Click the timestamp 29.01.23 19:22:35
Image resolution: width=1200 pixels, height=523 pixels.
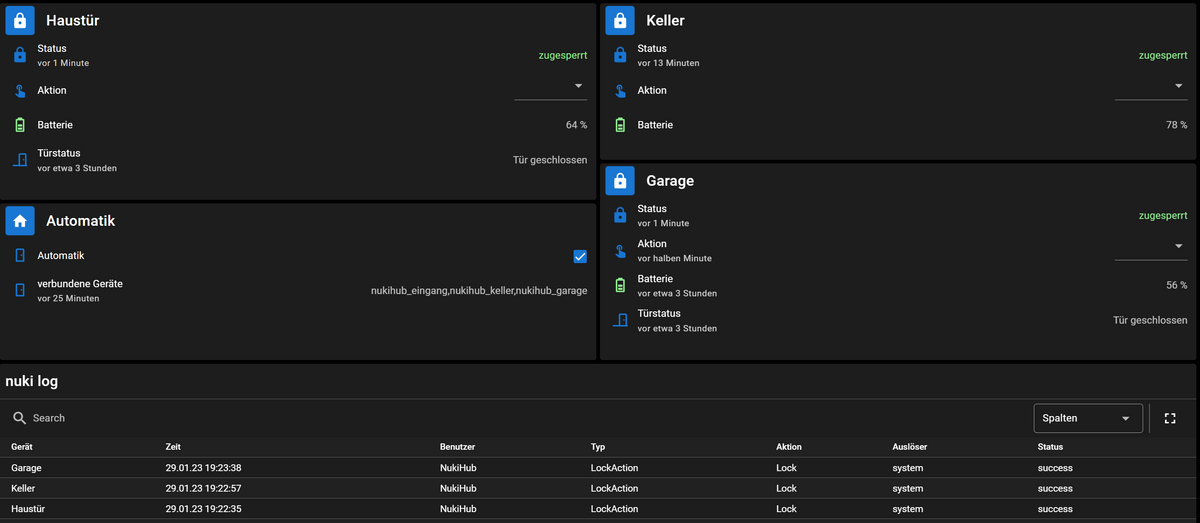(x=203, y=509)
